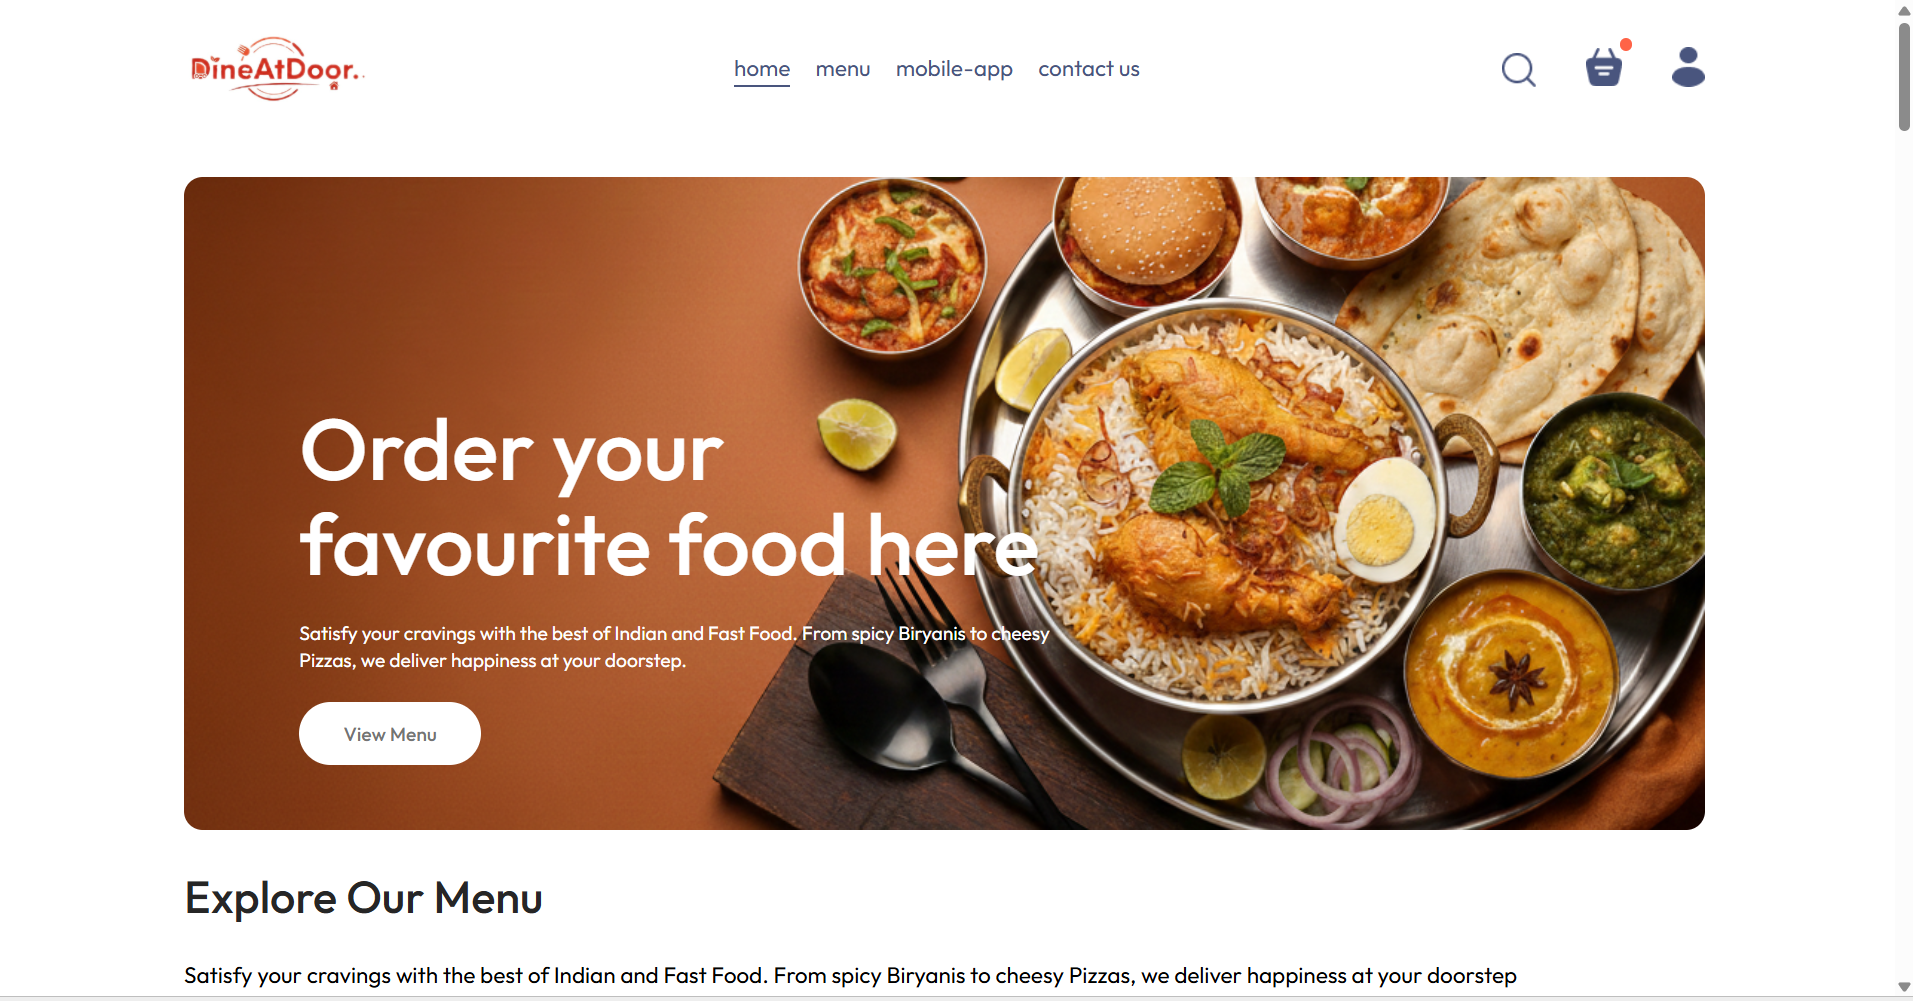Navigate to mobile-app section
Screen dimensions: 1913x1001
954,69
